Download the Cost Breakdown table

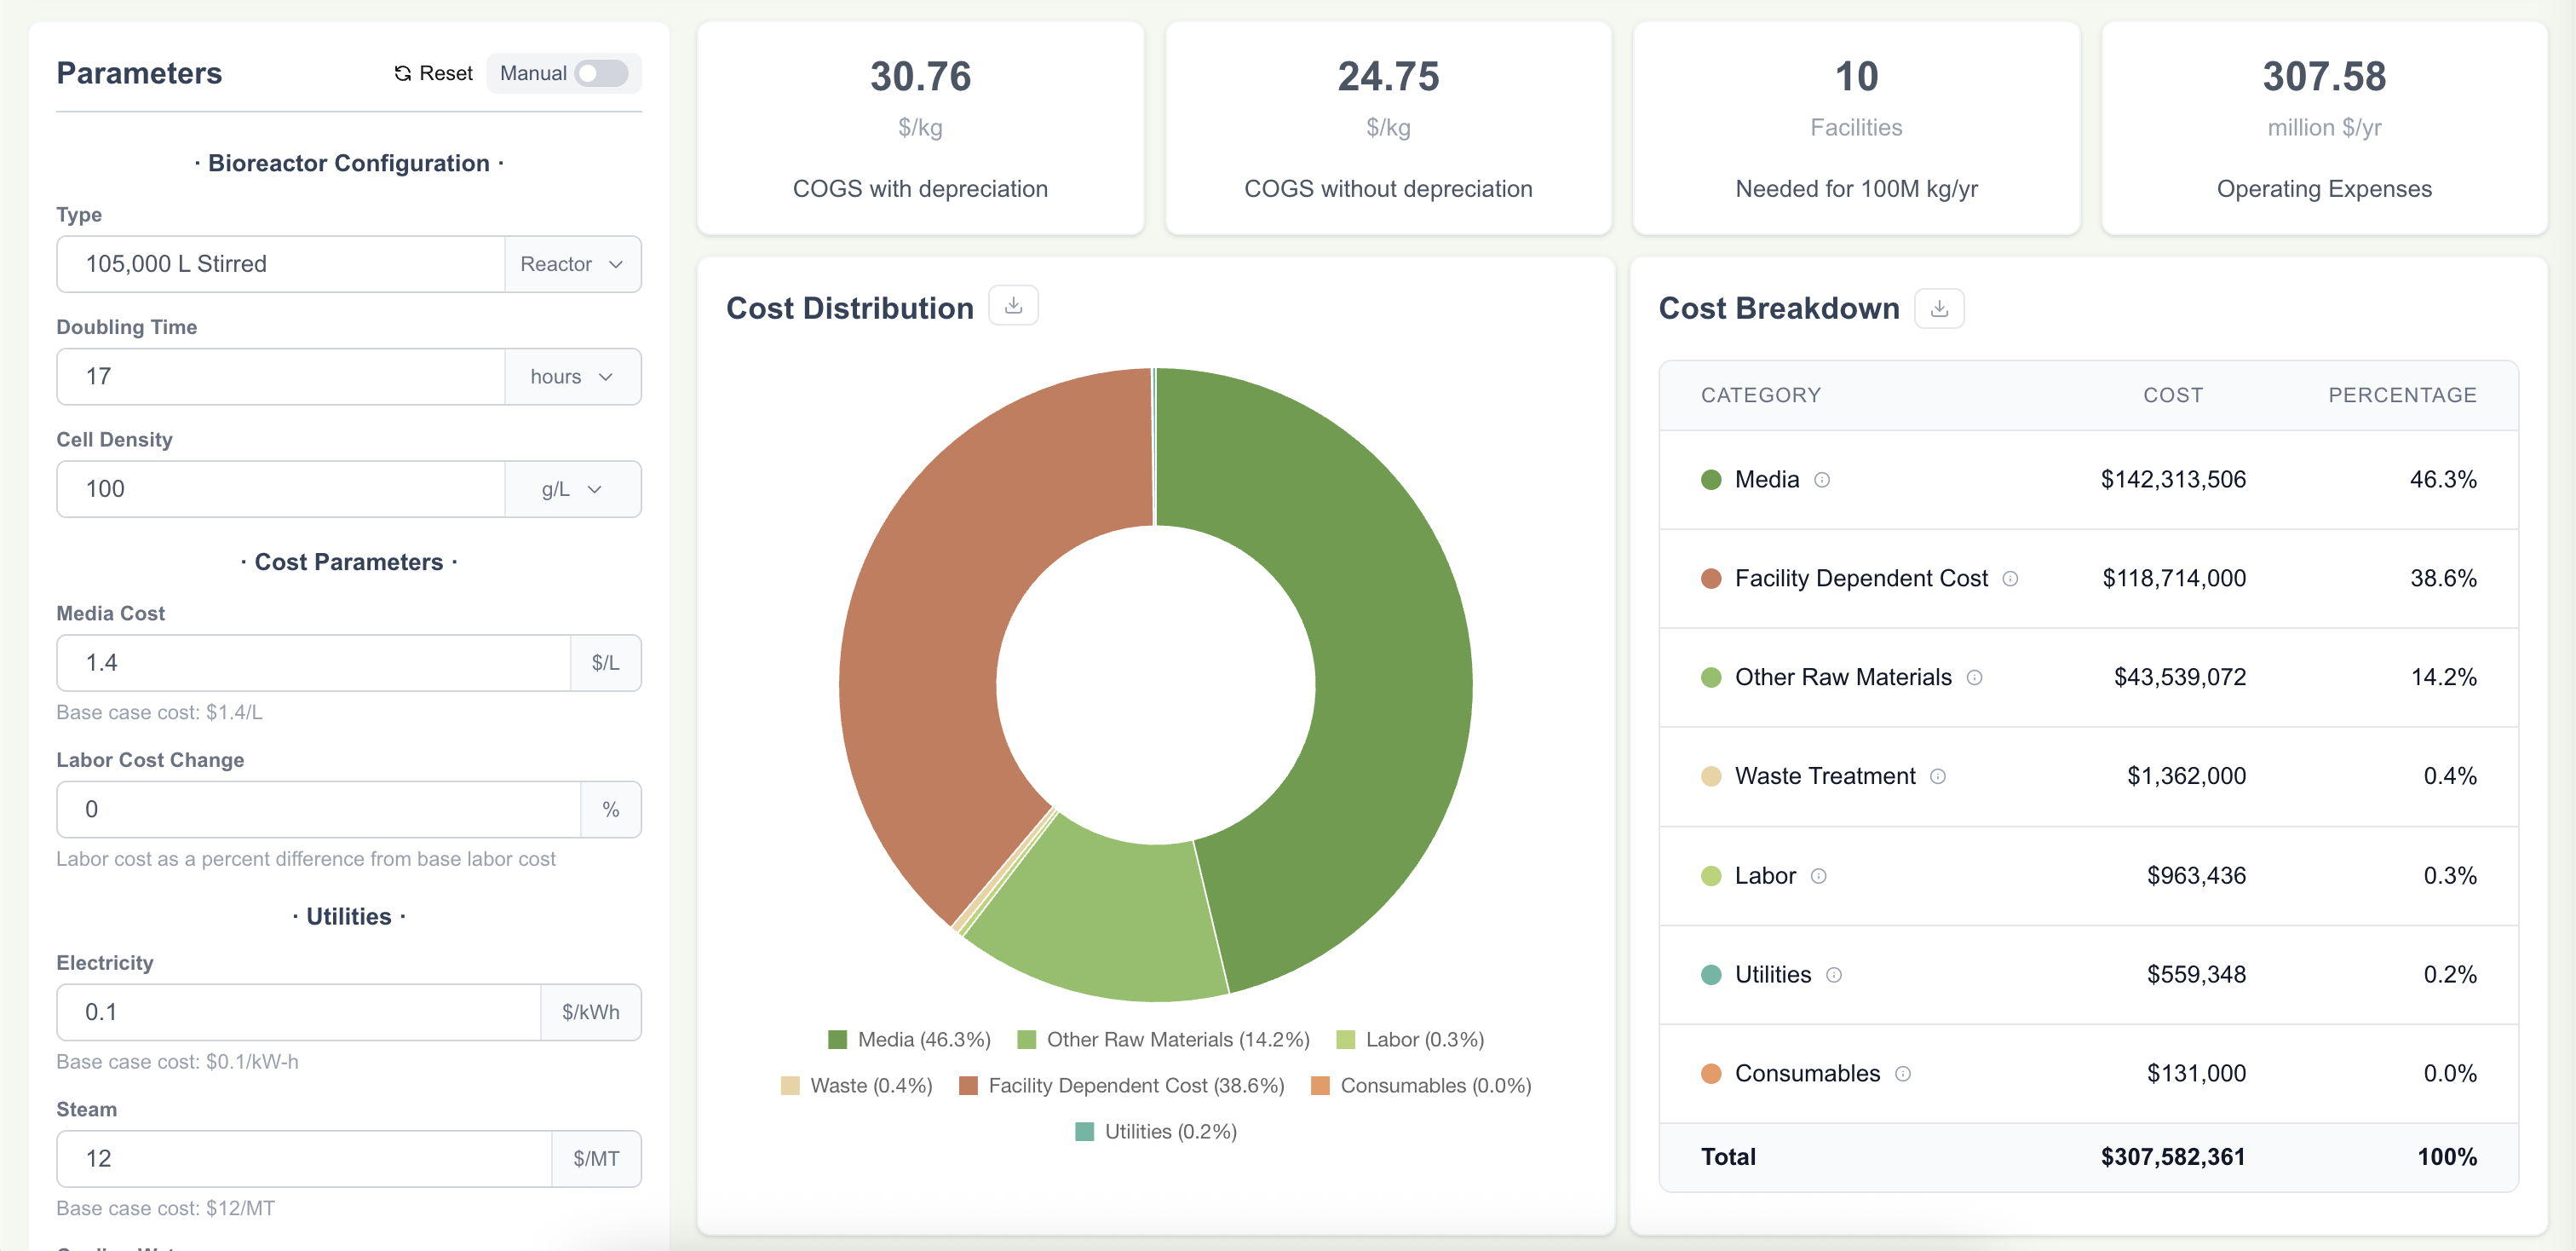pos(1939,308)
